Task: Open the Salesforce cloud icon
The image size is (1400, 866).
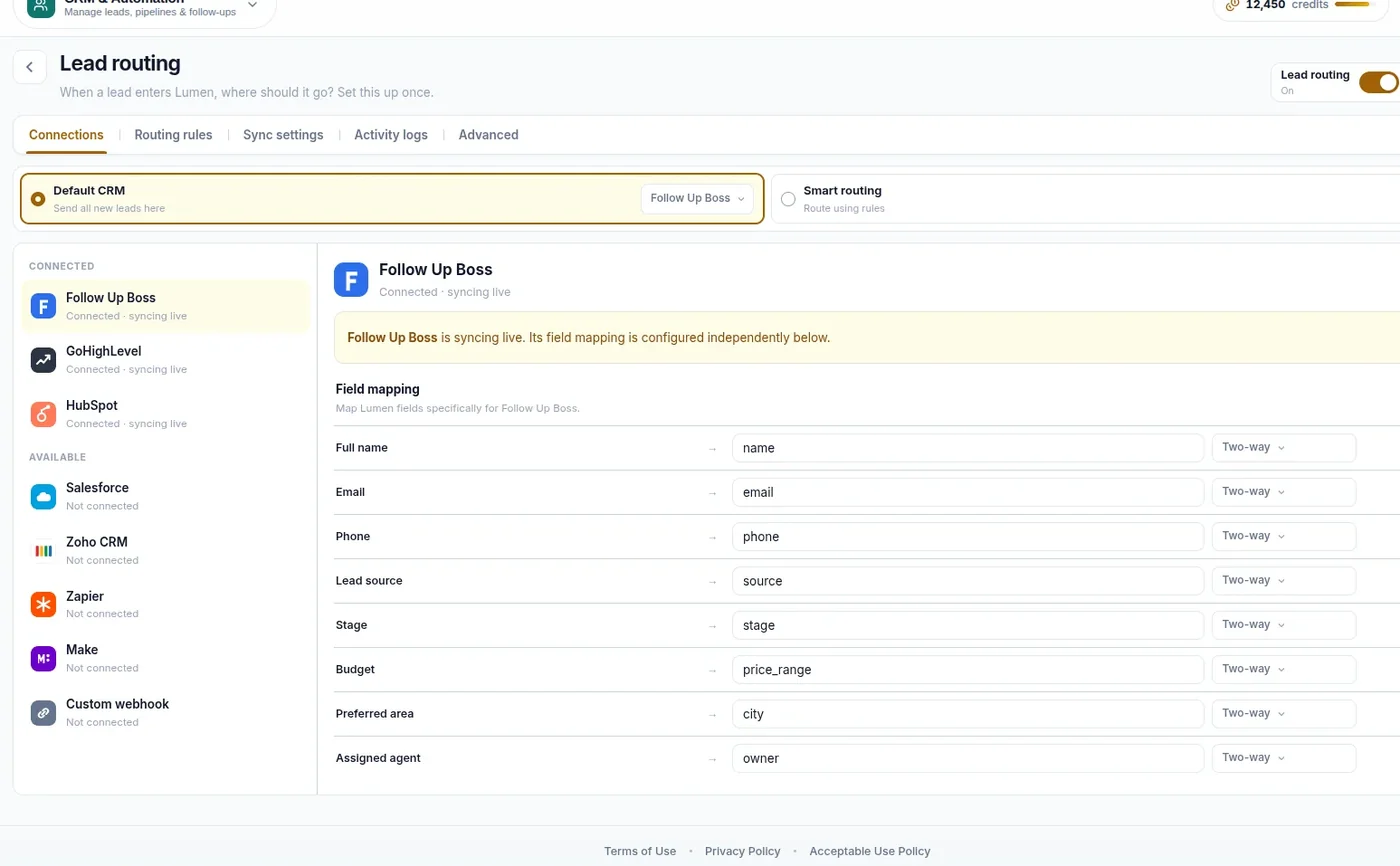Action: tap(43, 497)
